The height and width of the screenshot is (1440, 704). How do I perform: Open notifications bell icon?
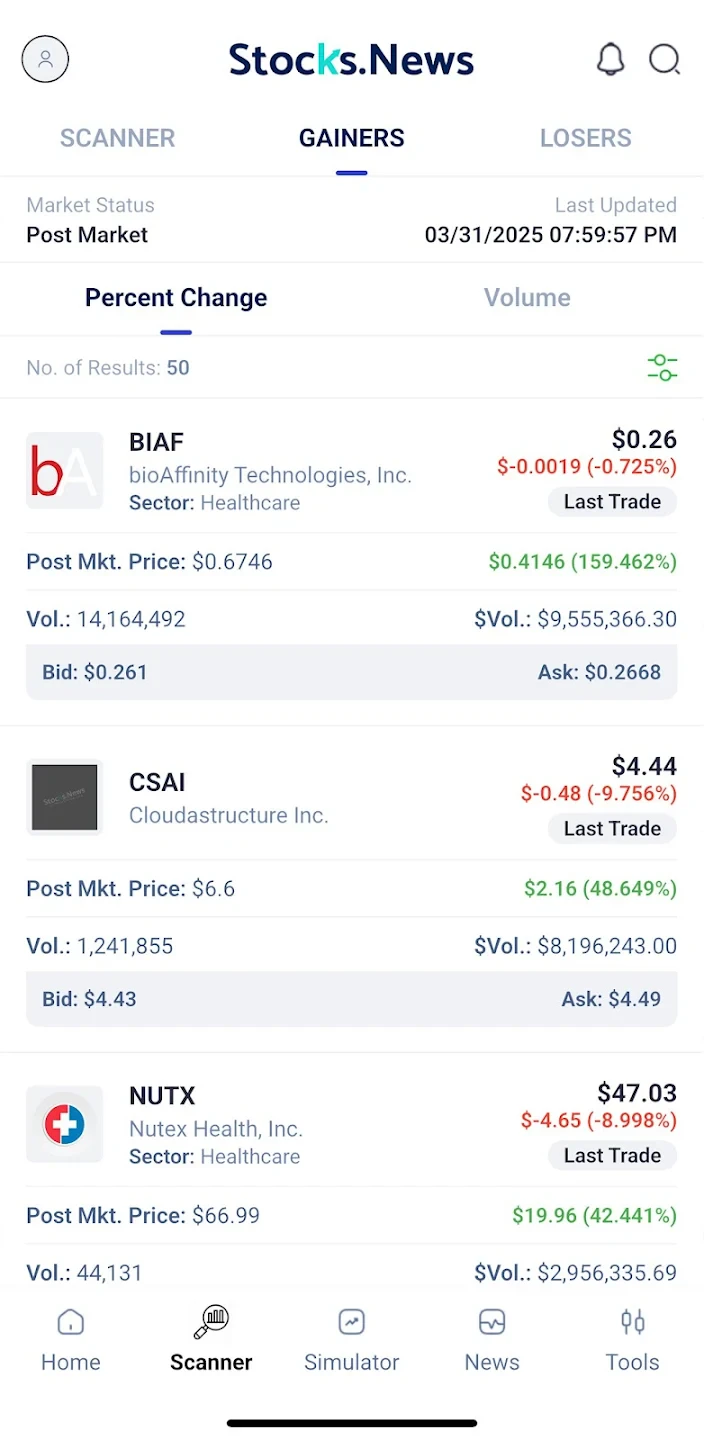tap(610, 60)
